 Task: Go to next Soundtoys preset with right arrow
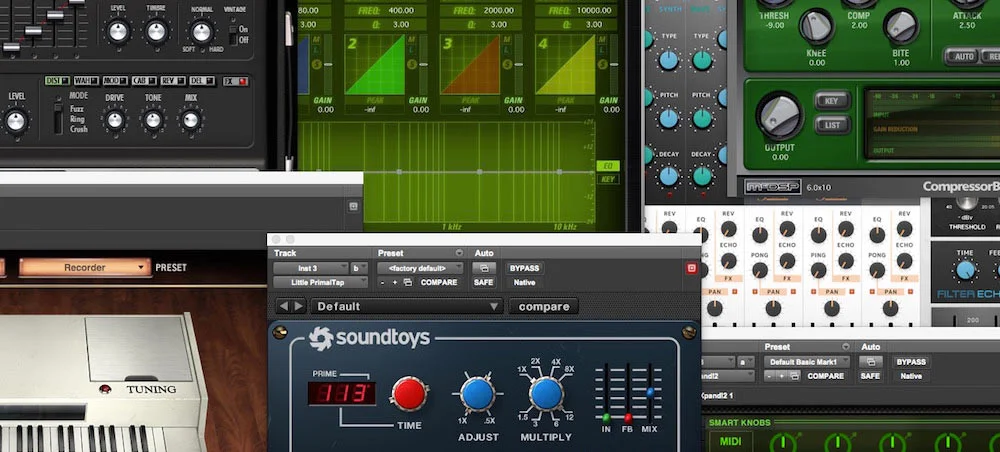(298, 306)
